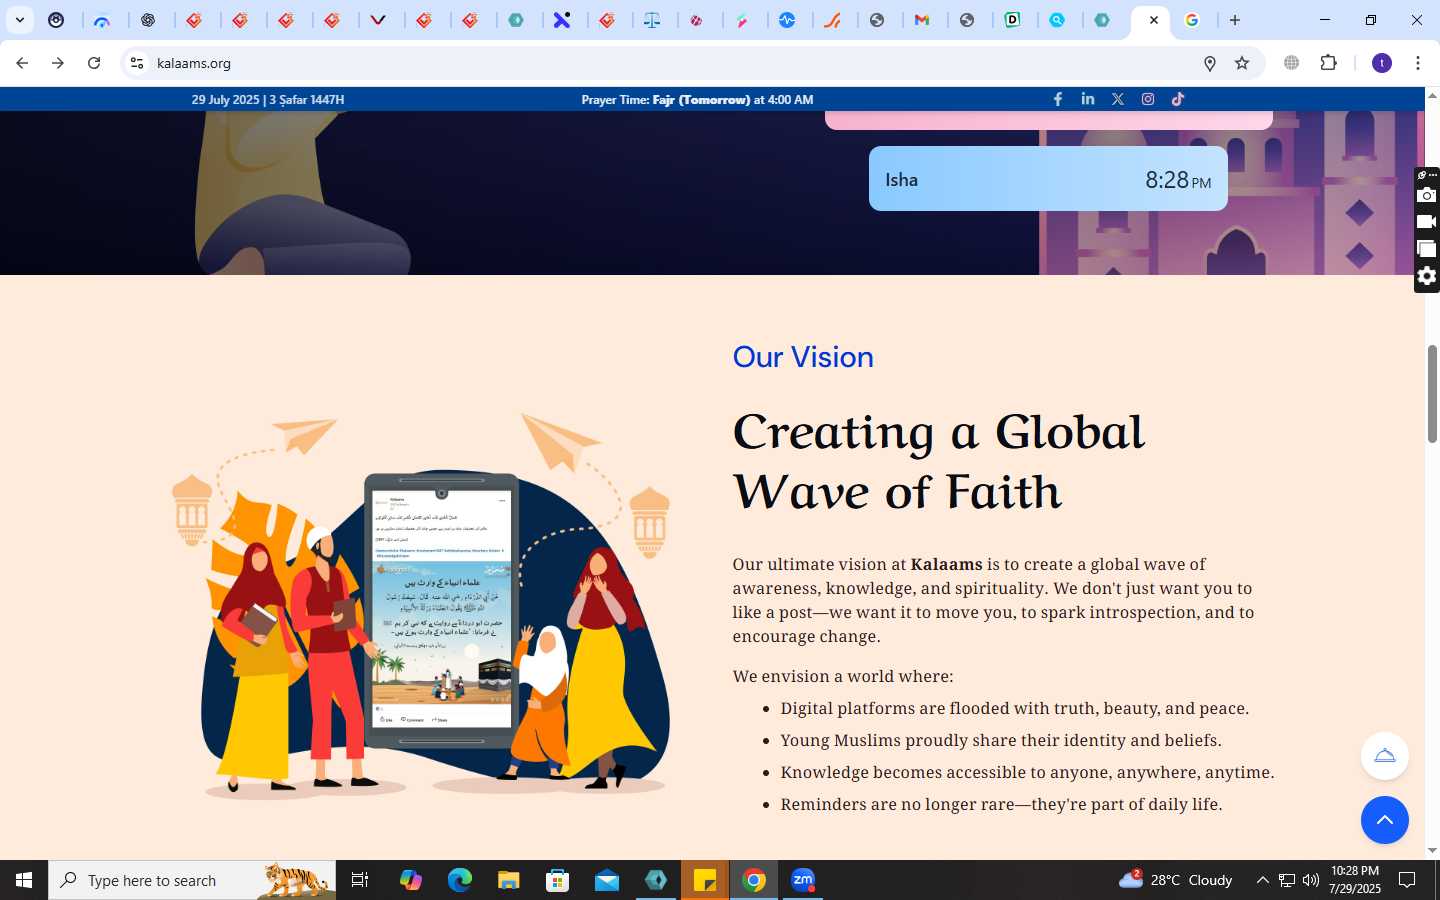Switch to the scales-of-justice icon tab

click(x=652, y=20)
